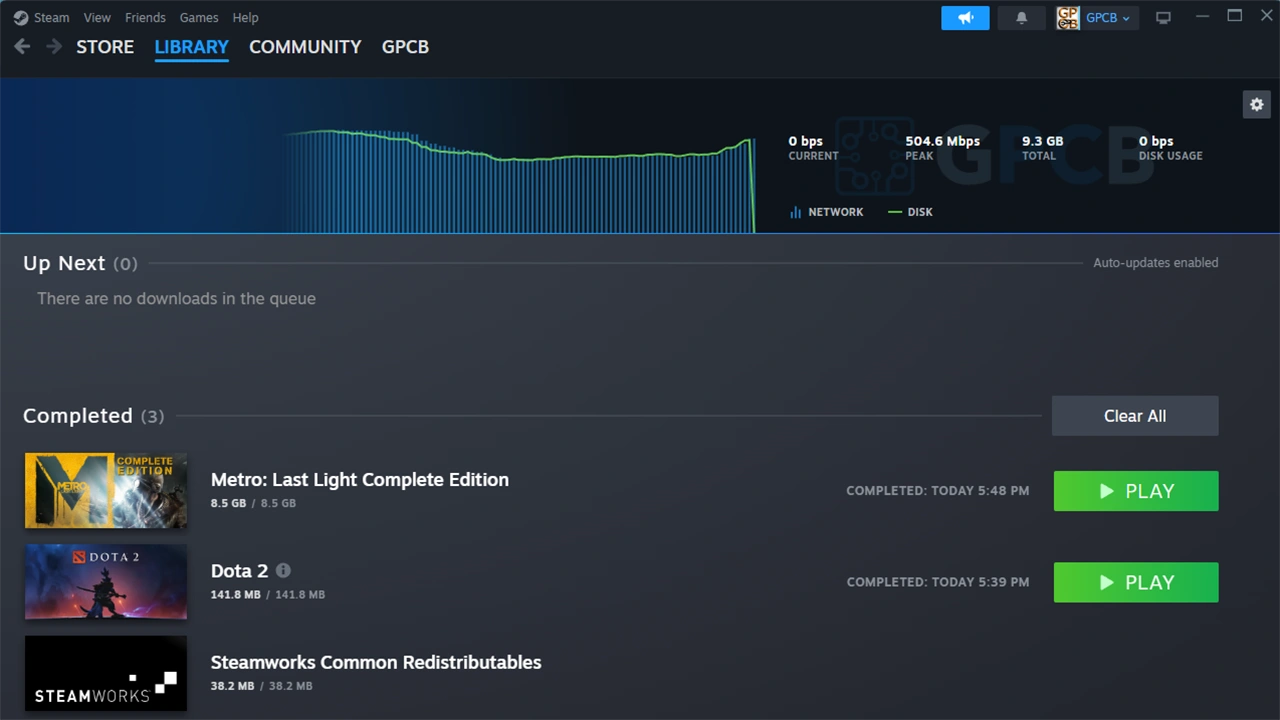Screen dimensions: 1280x720
Task: Open the Steamworks thumbnail
Action: coord(106,673)
